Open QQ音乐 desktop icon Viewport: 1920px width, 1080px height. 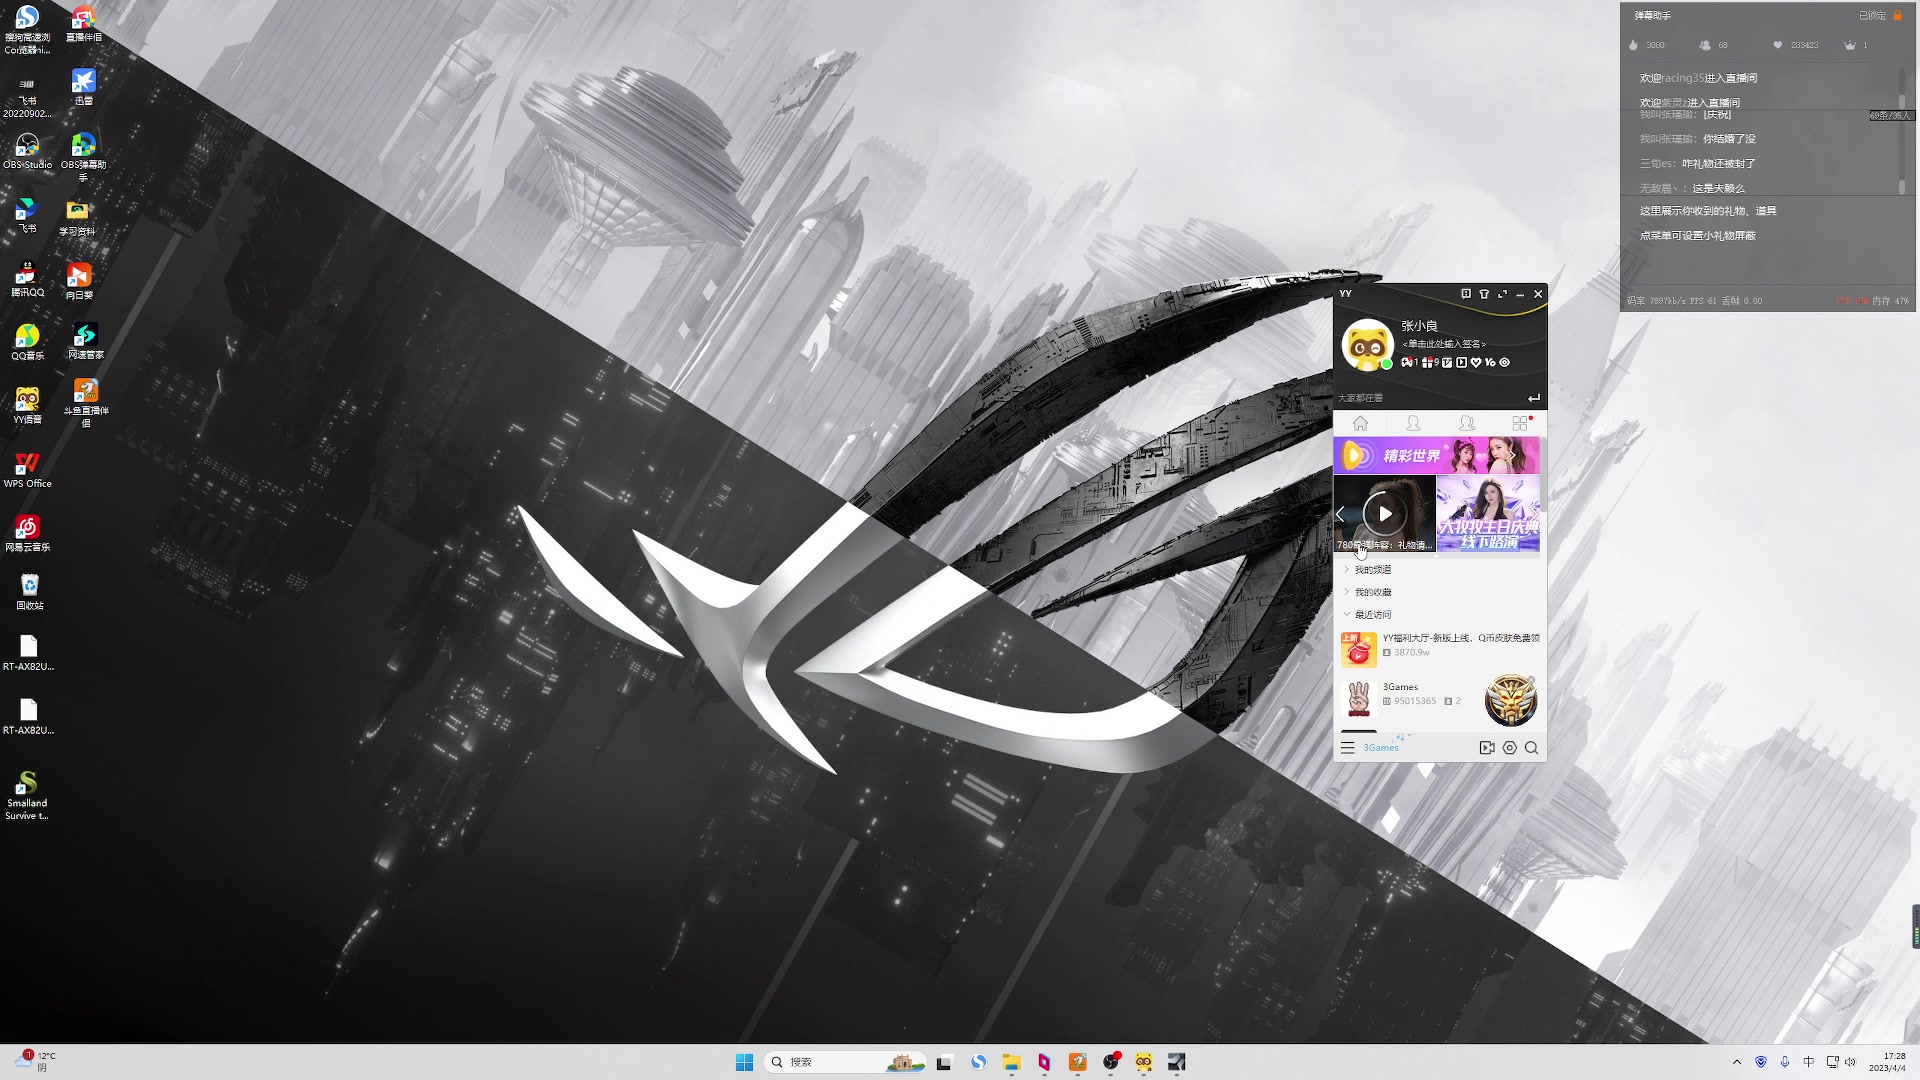[27, 343]
